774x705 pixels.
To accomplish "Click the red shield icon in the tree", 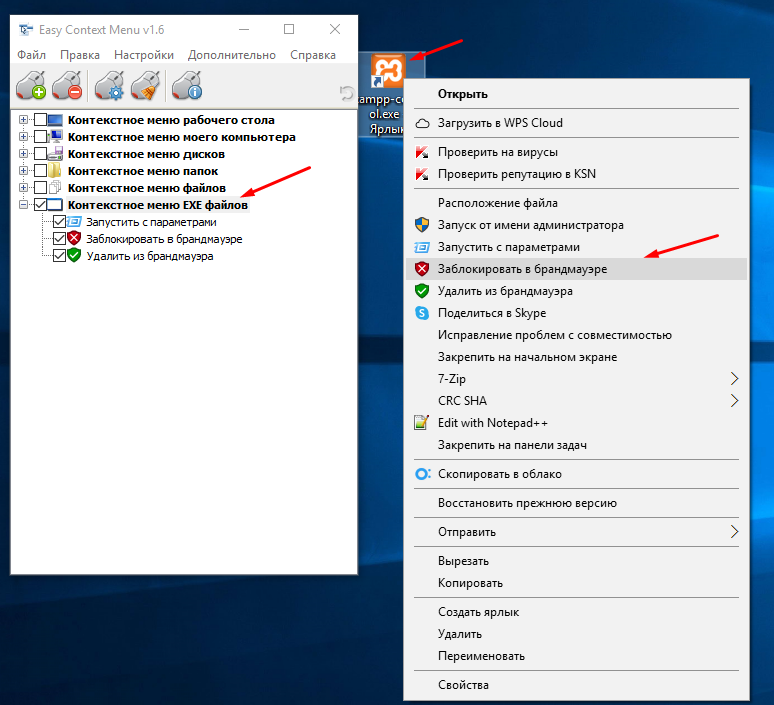I will click(x=74, y=238).
